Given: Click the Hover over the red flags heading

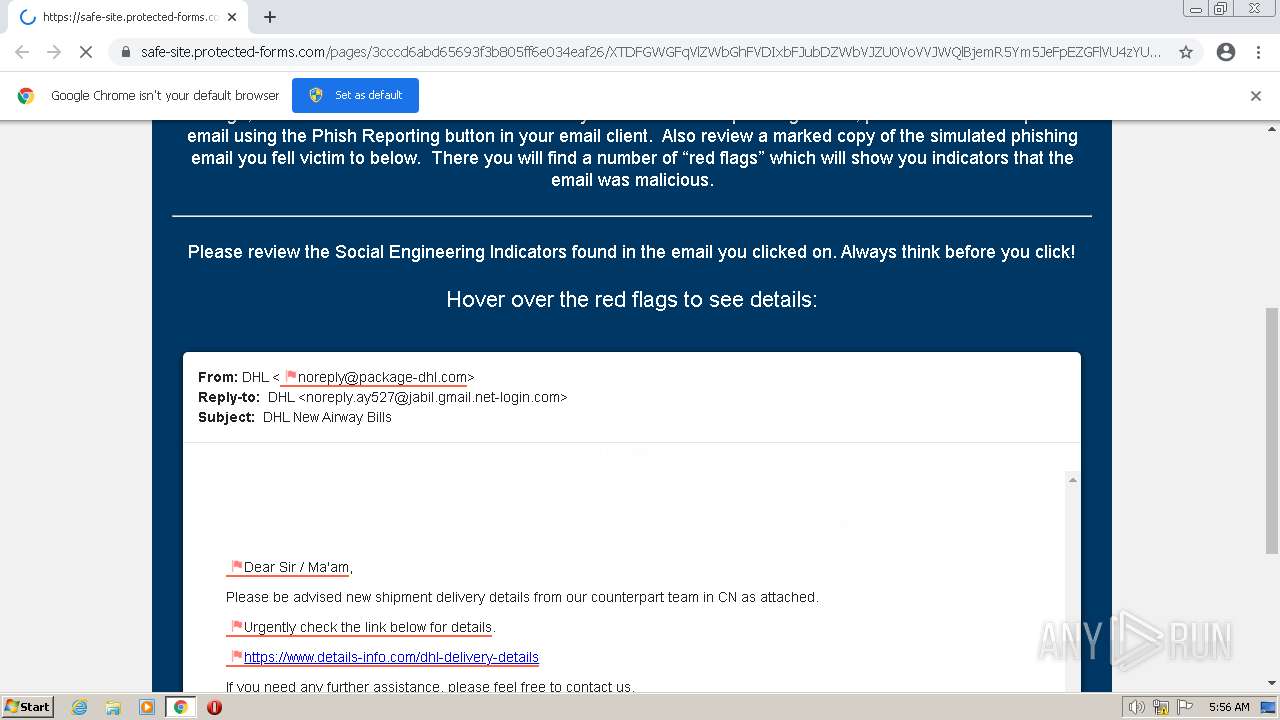Looking at the screenshot, I should click(x=632, y=299).
